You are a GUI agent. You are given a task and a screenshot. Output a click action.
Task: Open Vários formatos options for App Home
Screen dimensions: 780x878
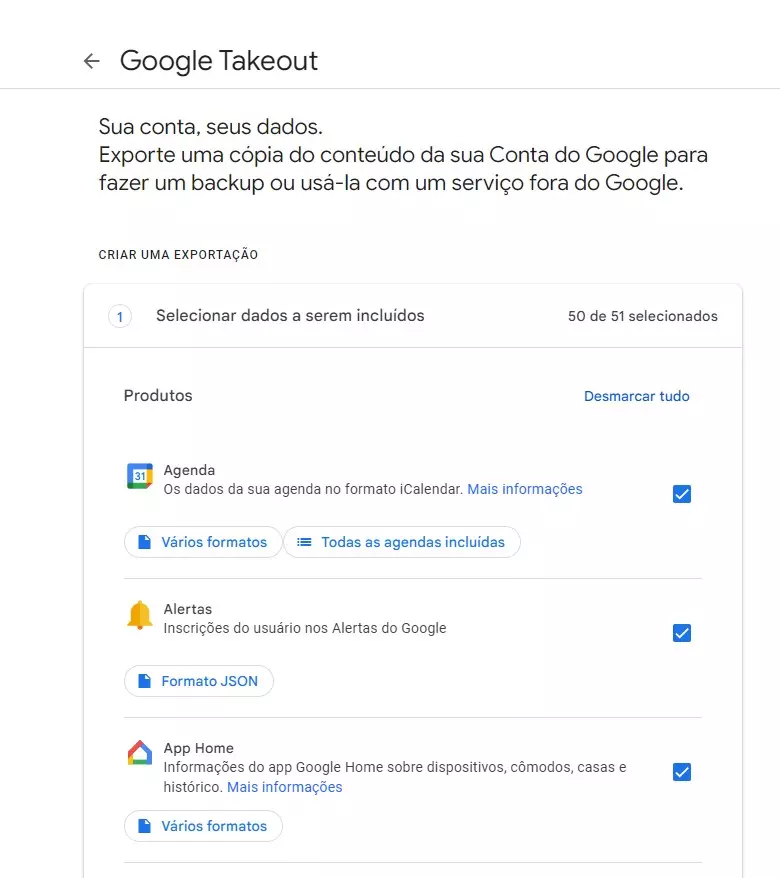point(203,826)
